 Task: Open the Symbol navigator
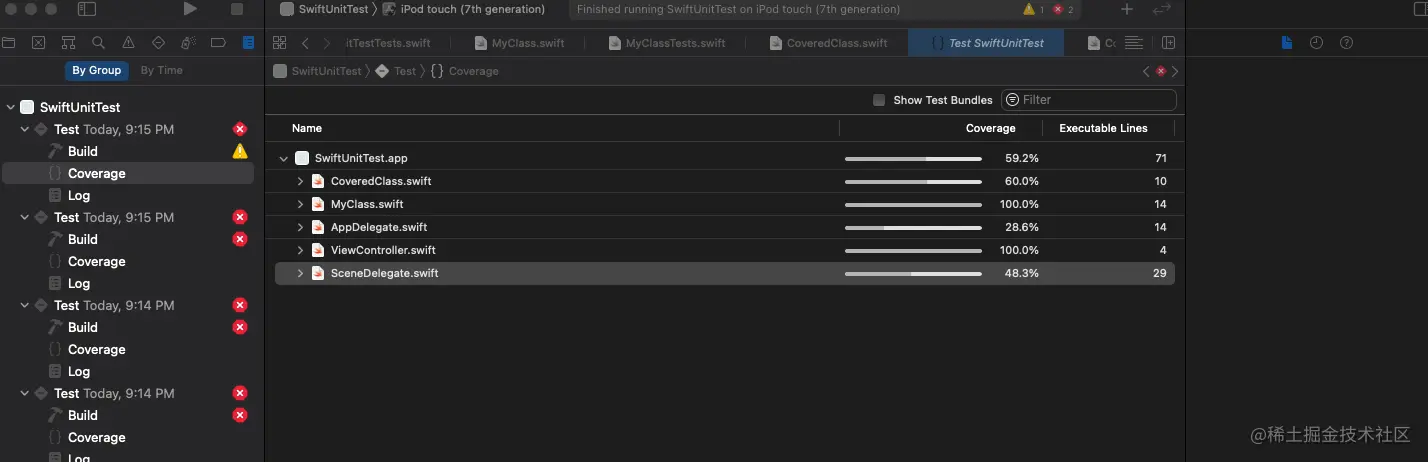(68, 43)
